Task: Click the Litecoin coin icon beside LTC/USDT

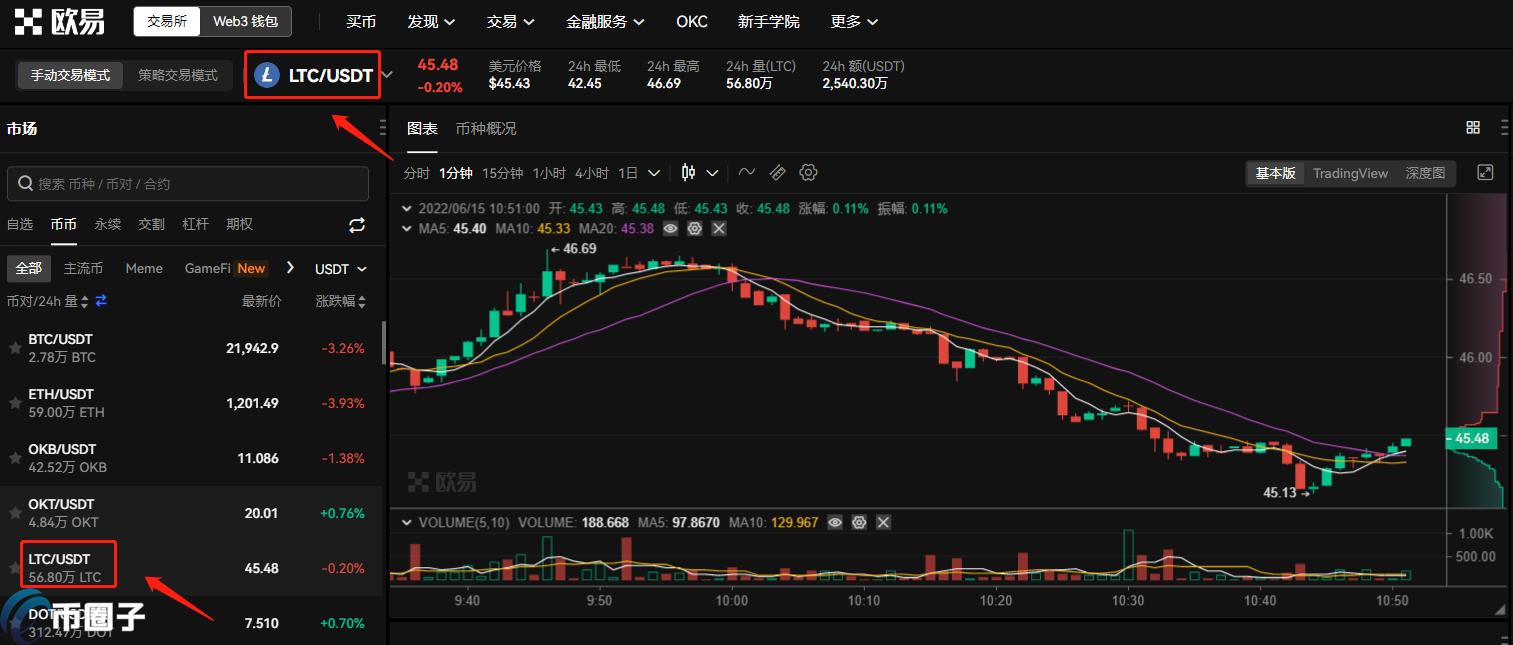Action: point(267,75)
